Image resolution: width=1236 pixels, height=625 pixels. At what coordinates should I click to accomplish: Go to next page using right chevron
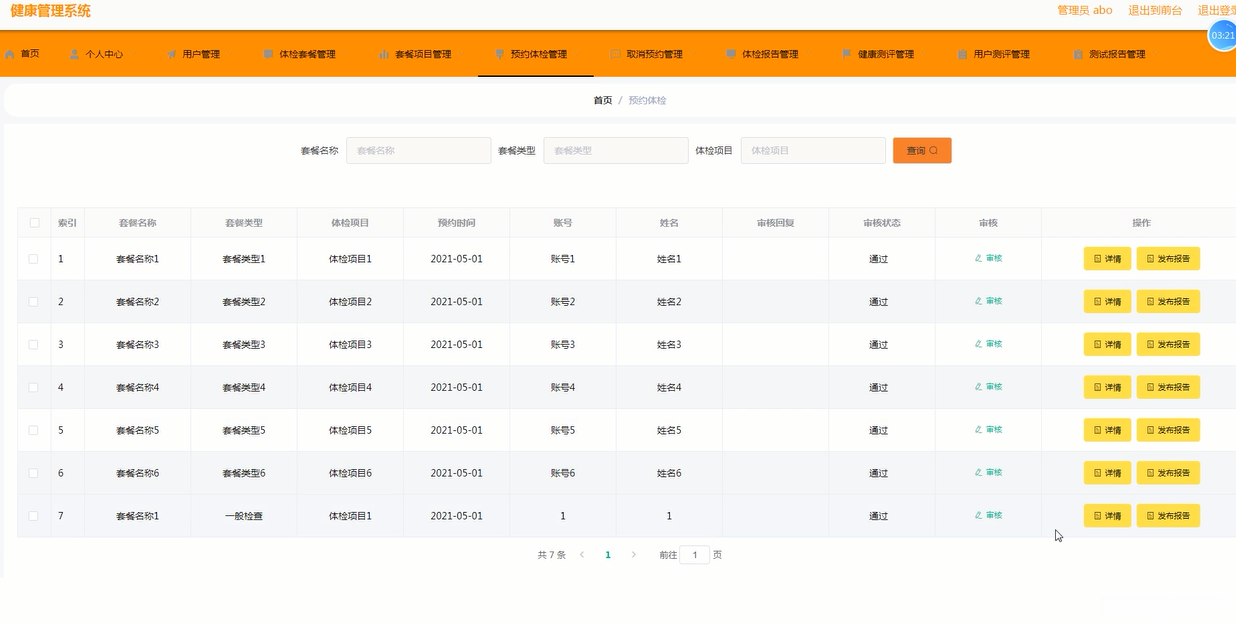[x=633, y=555]
